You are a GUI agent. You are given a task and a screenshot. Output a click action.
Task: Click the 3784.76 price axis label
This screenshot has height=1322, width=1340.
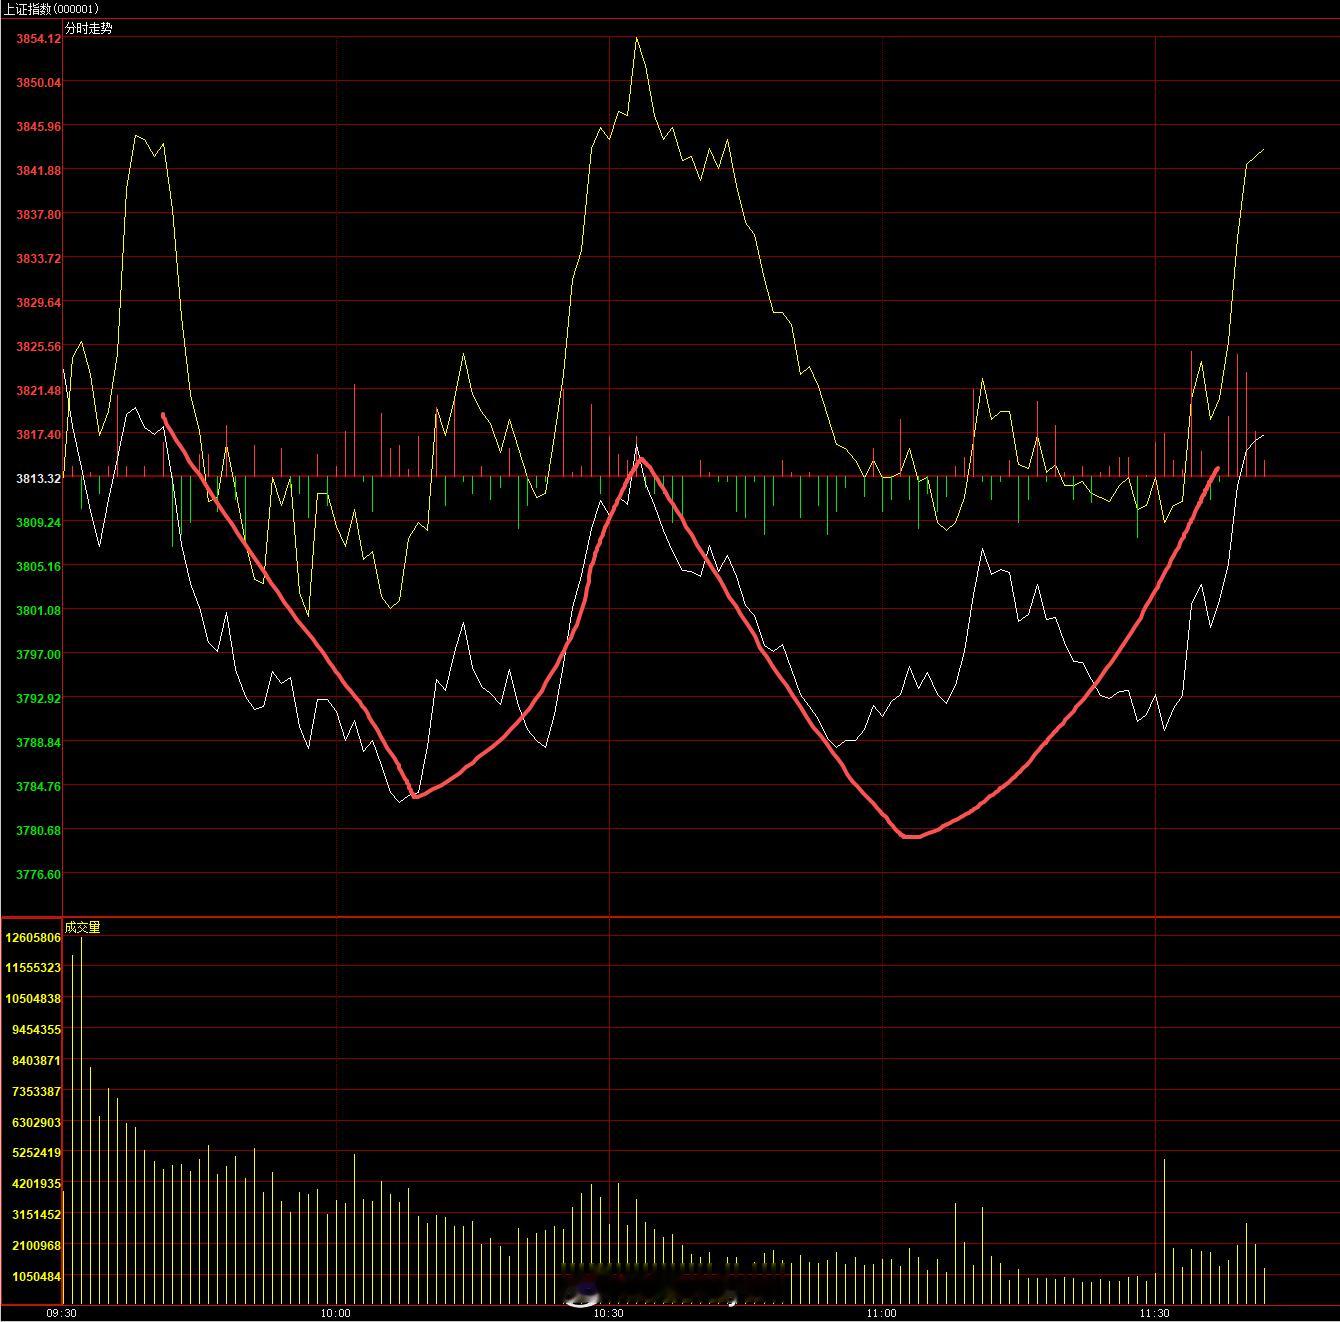[38, 786]
